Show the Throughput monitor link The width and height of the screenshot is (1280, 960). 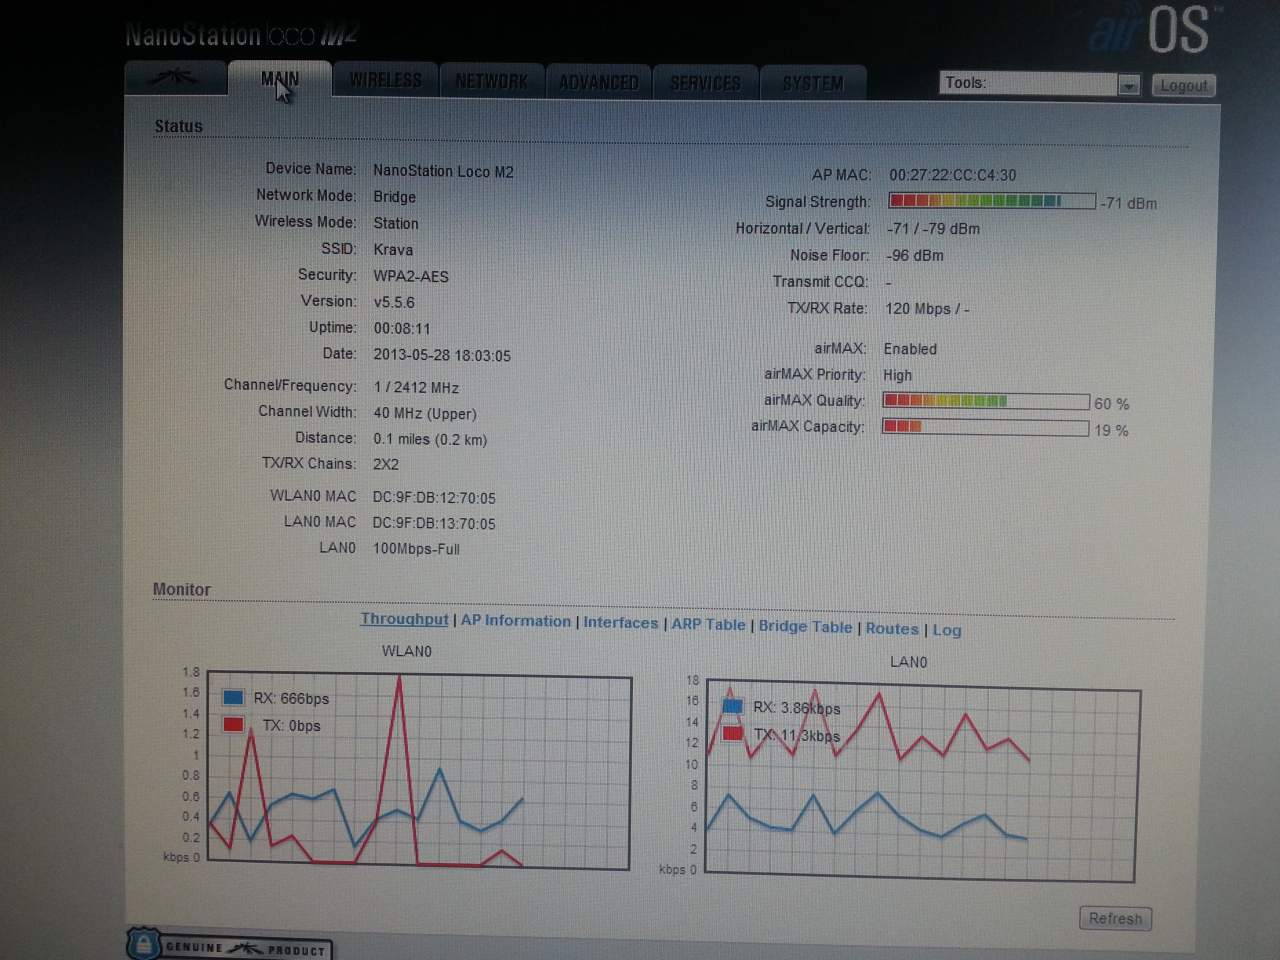[x=404, y=619]
